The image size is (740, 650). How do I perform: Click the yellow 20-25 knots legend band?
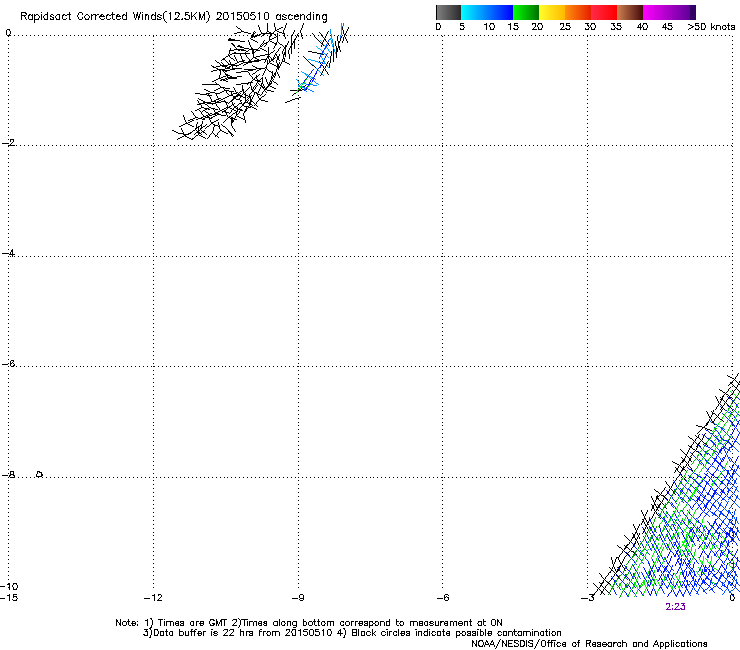552,12
